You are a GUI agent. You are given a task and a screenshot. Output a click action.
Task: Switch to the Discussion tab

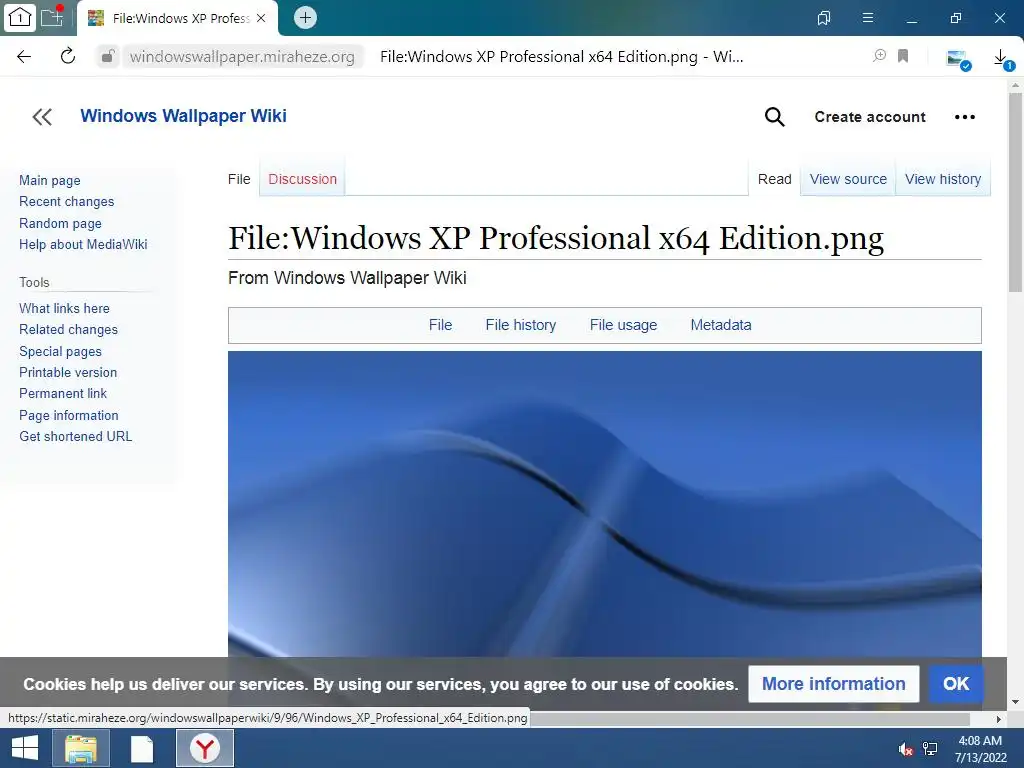302,179
